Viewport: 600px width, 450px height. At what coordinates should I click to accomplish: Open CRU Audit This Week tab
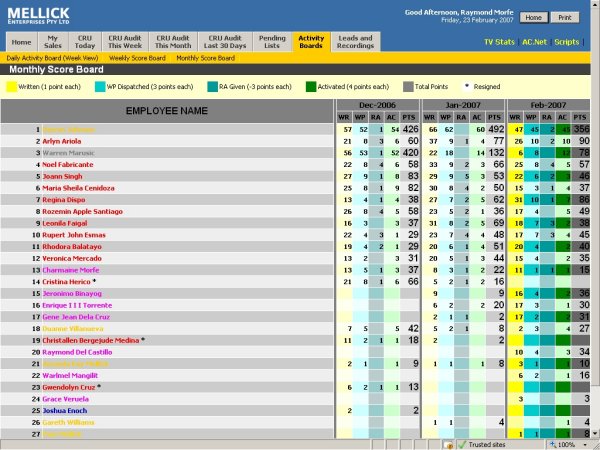point(125,42)
